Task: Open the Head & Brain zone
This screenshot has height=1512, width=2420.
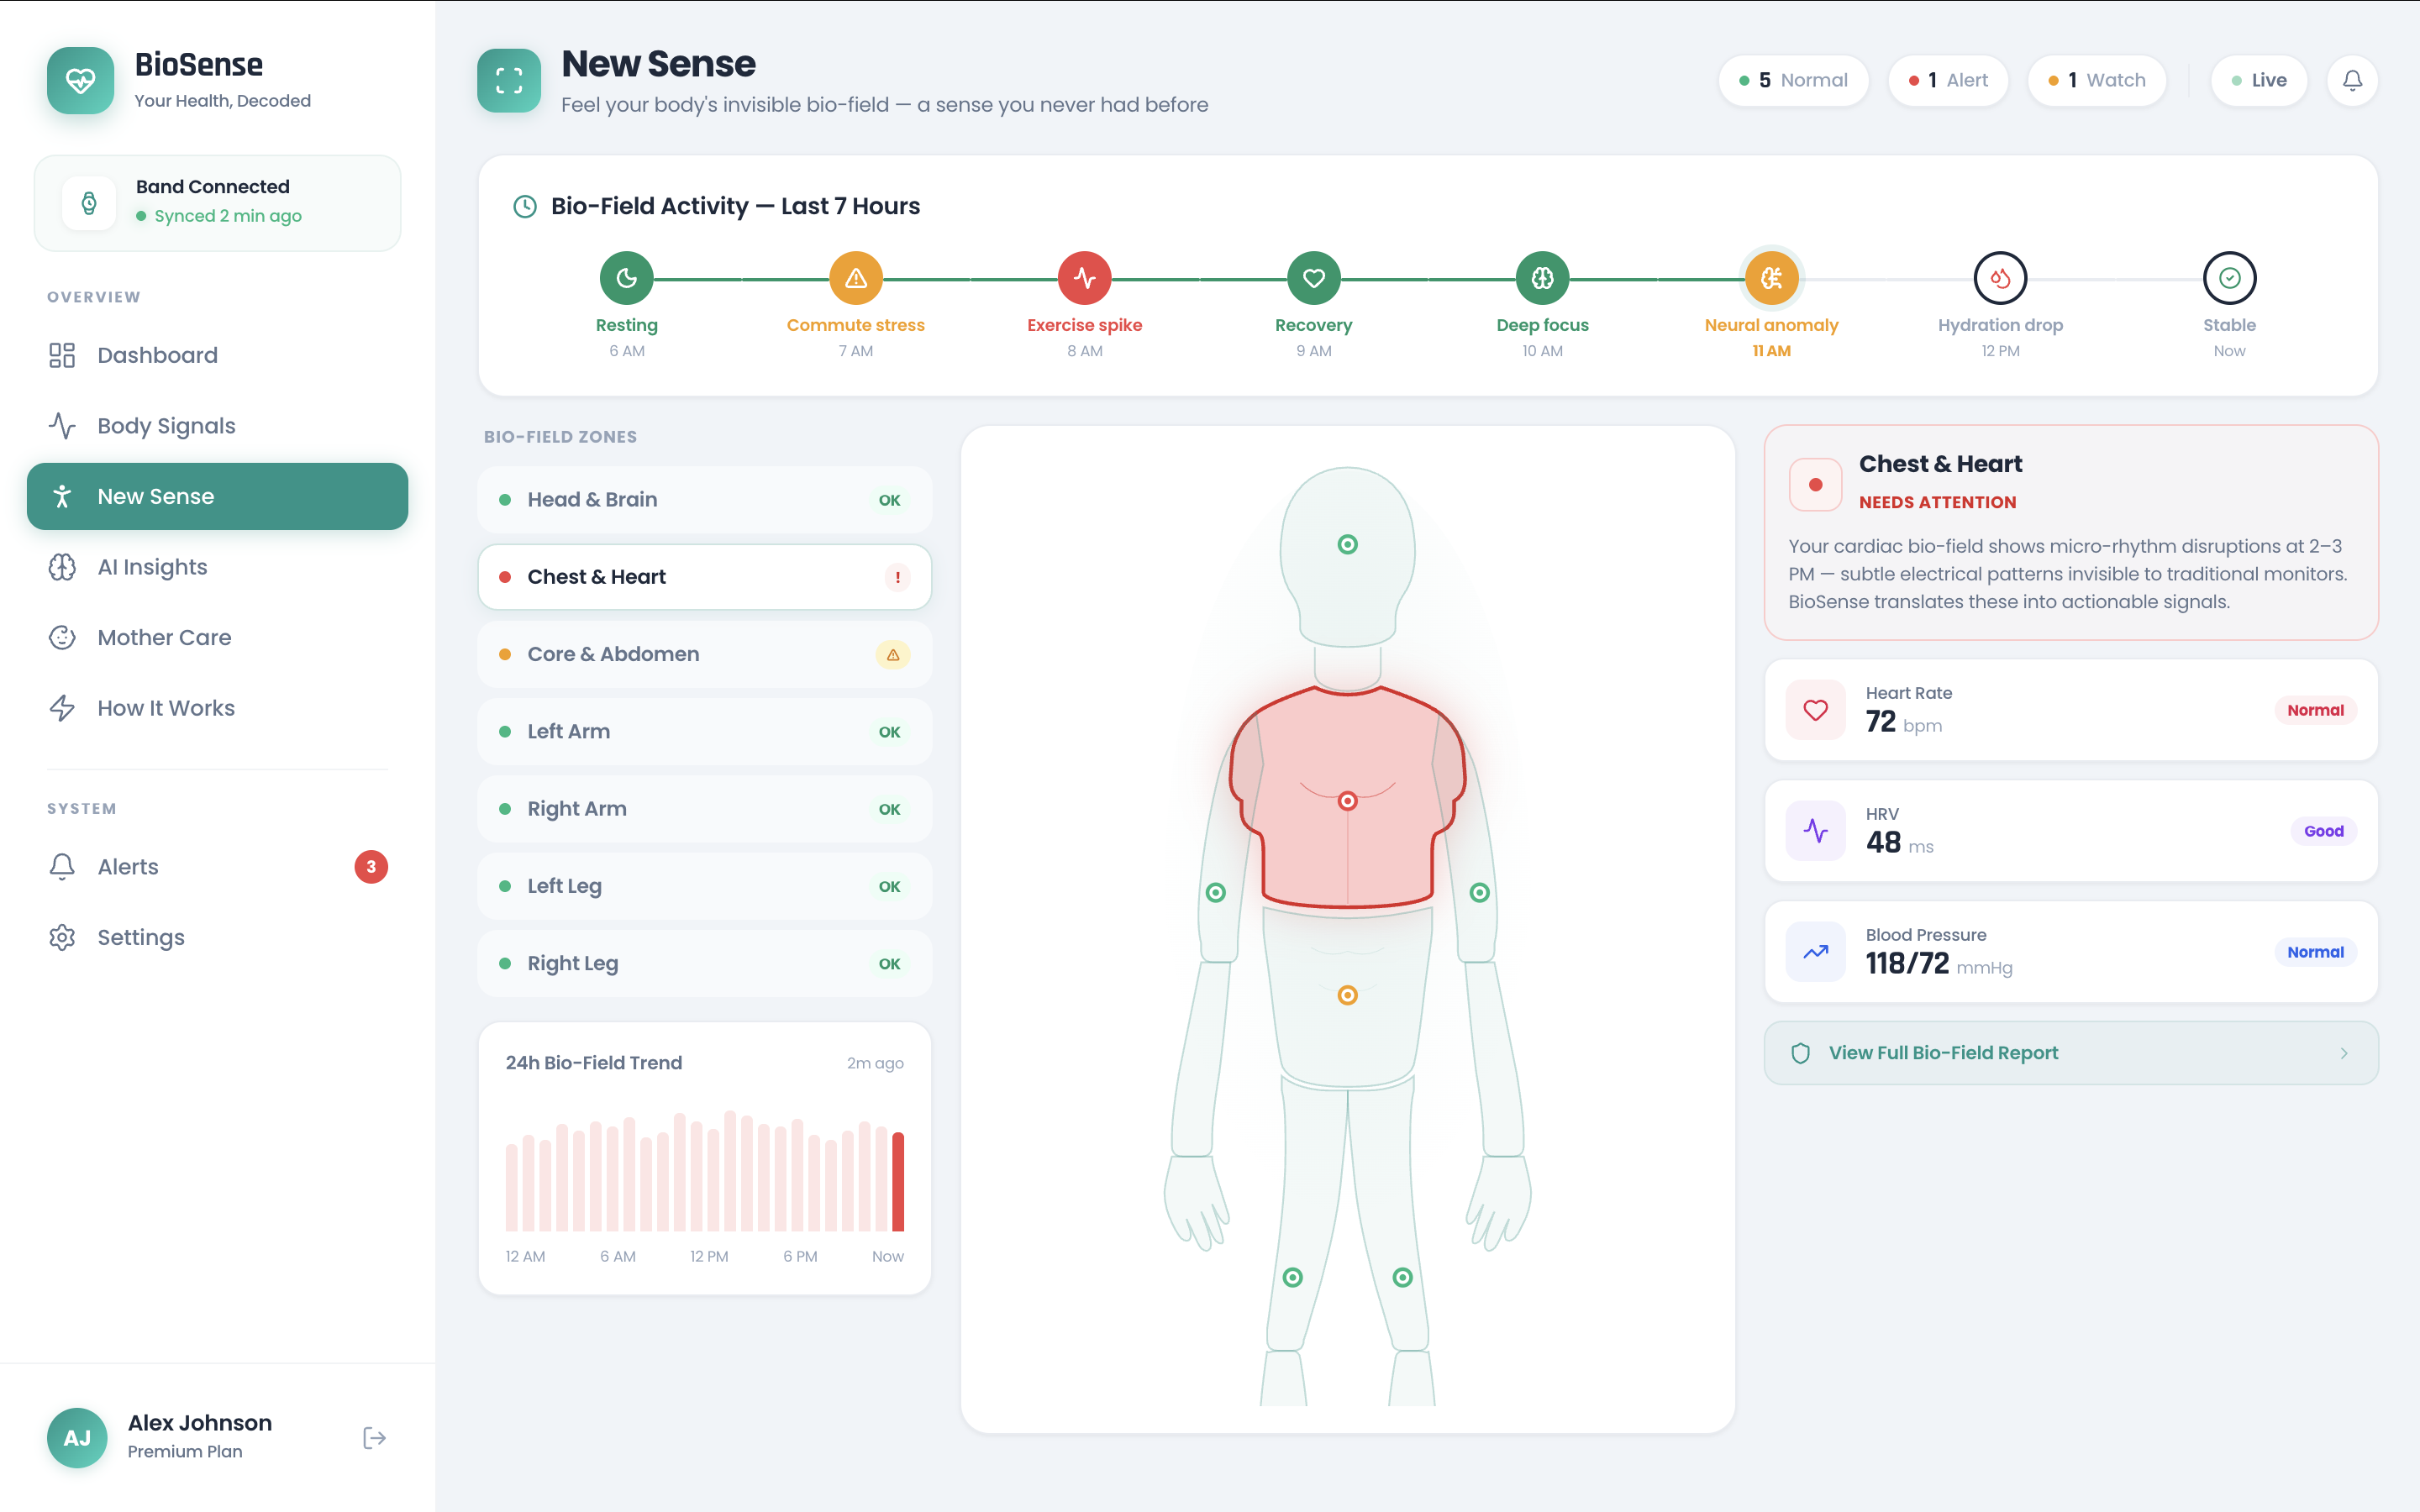Action: point(704,499)
